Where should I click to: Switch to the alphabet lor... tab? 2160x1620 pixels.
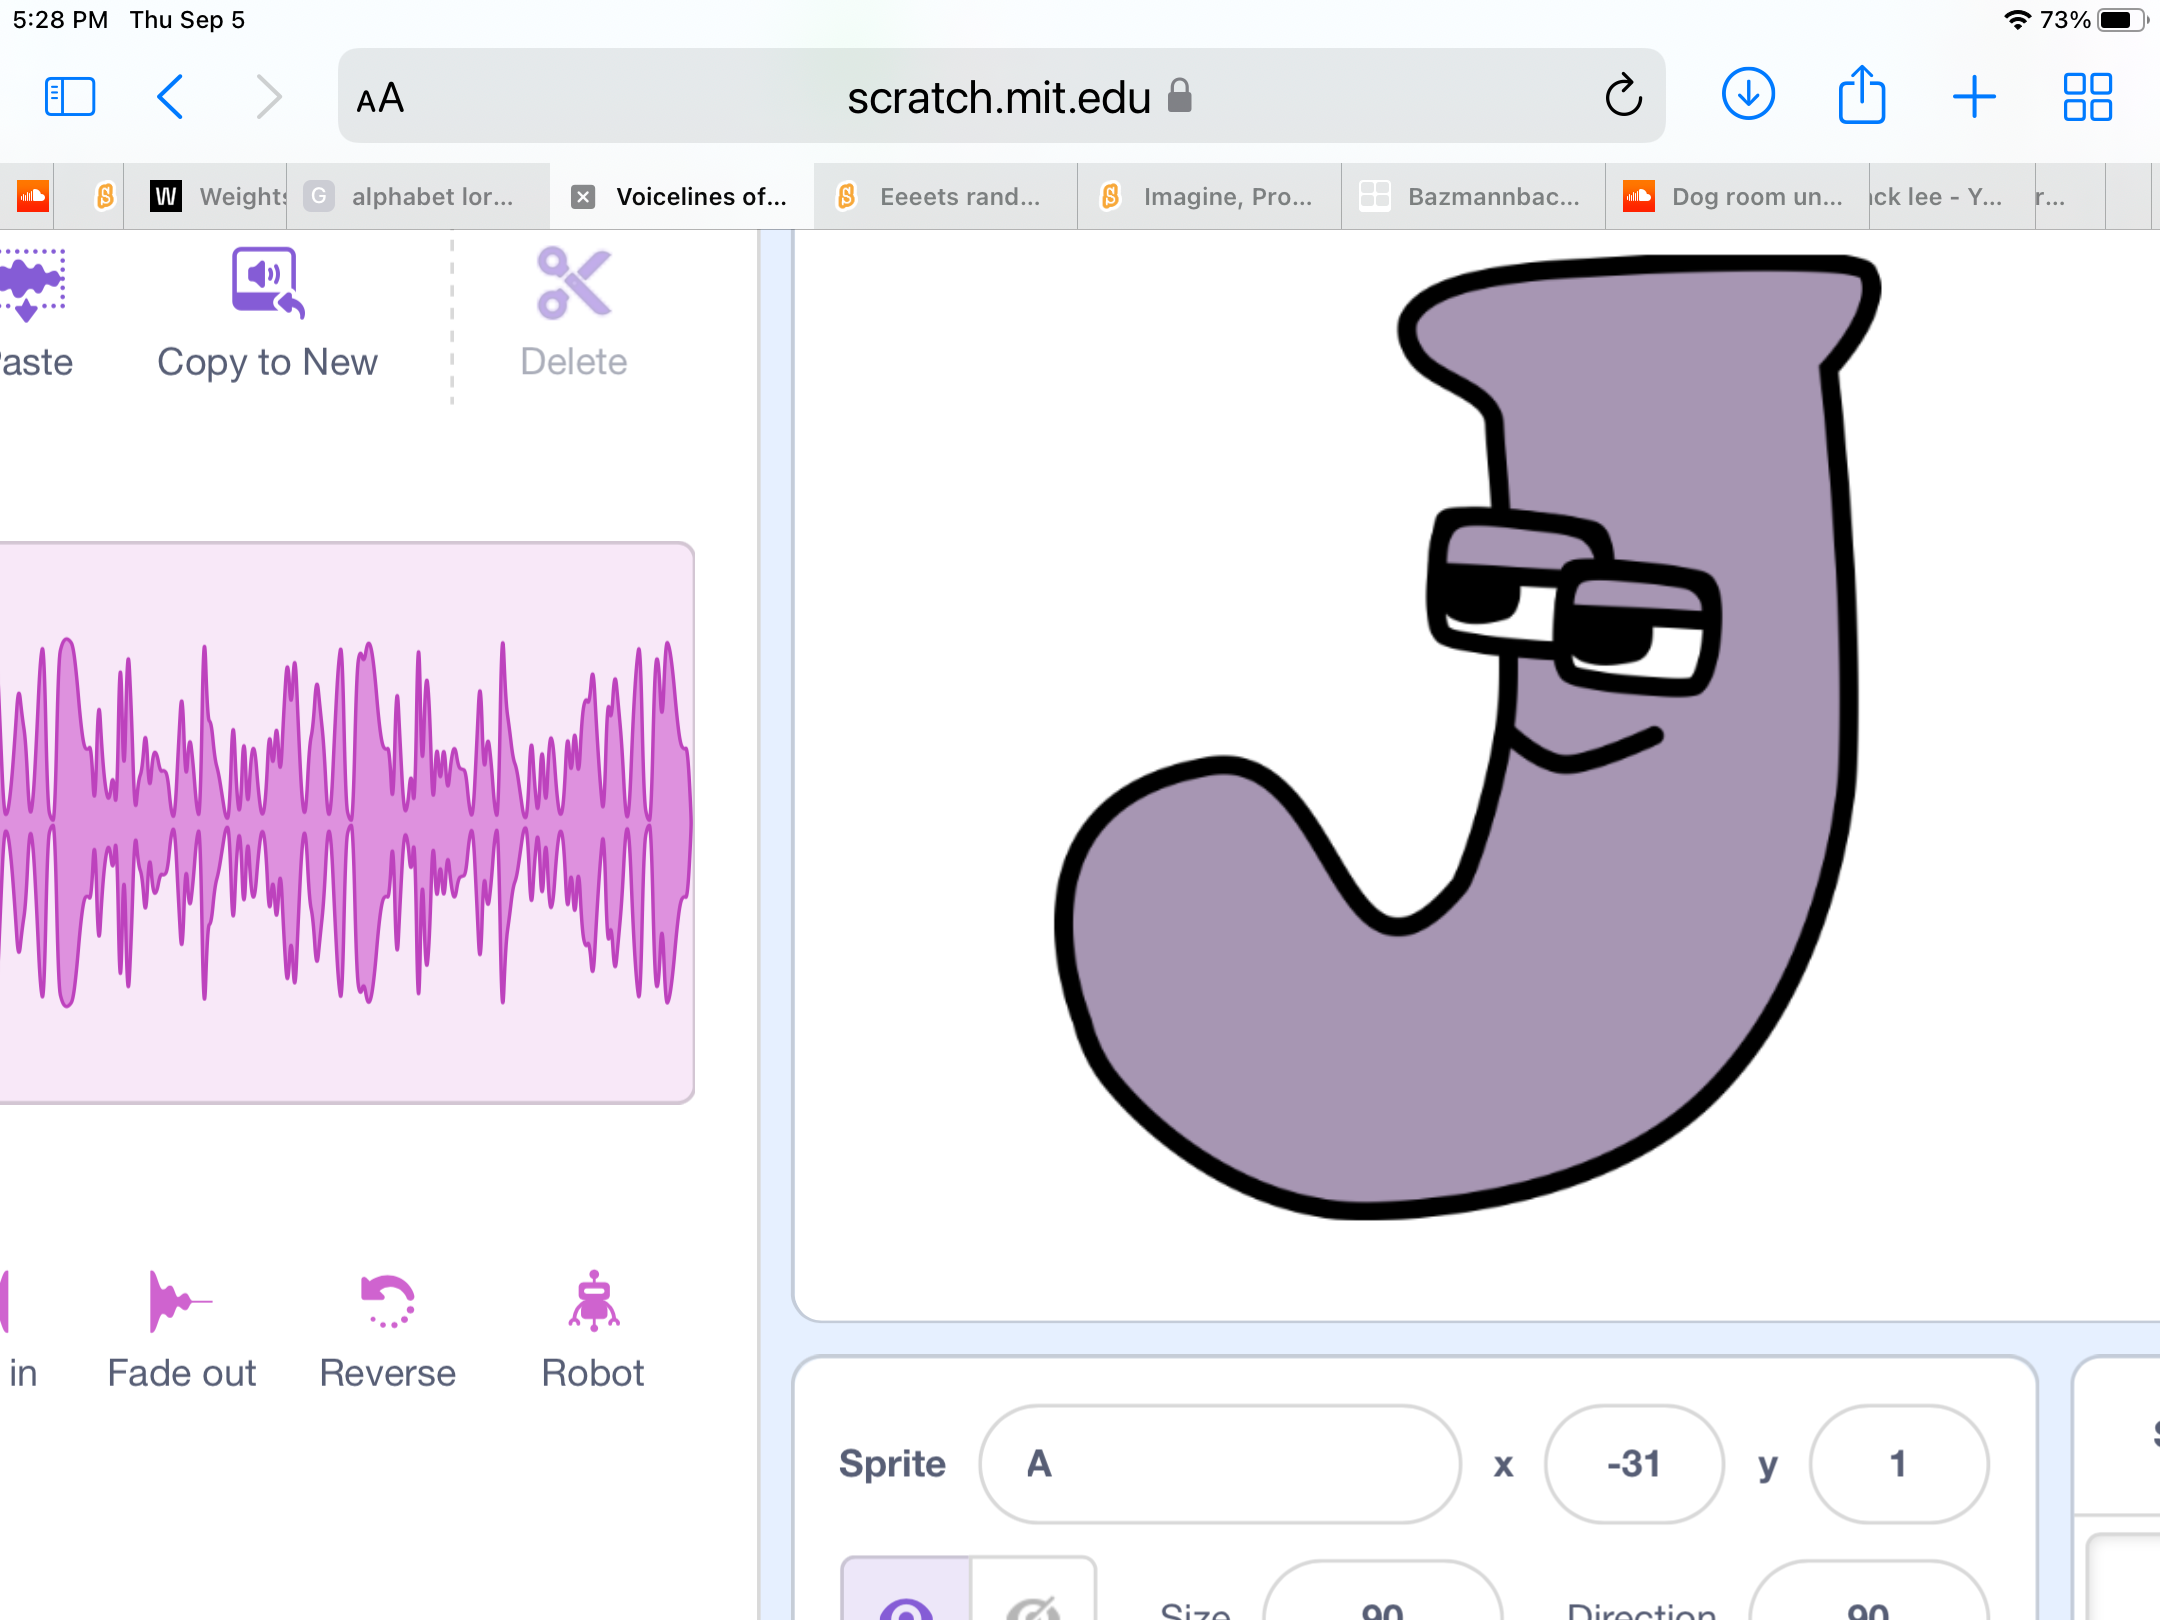pyautogui.click(x=418, y=196)
